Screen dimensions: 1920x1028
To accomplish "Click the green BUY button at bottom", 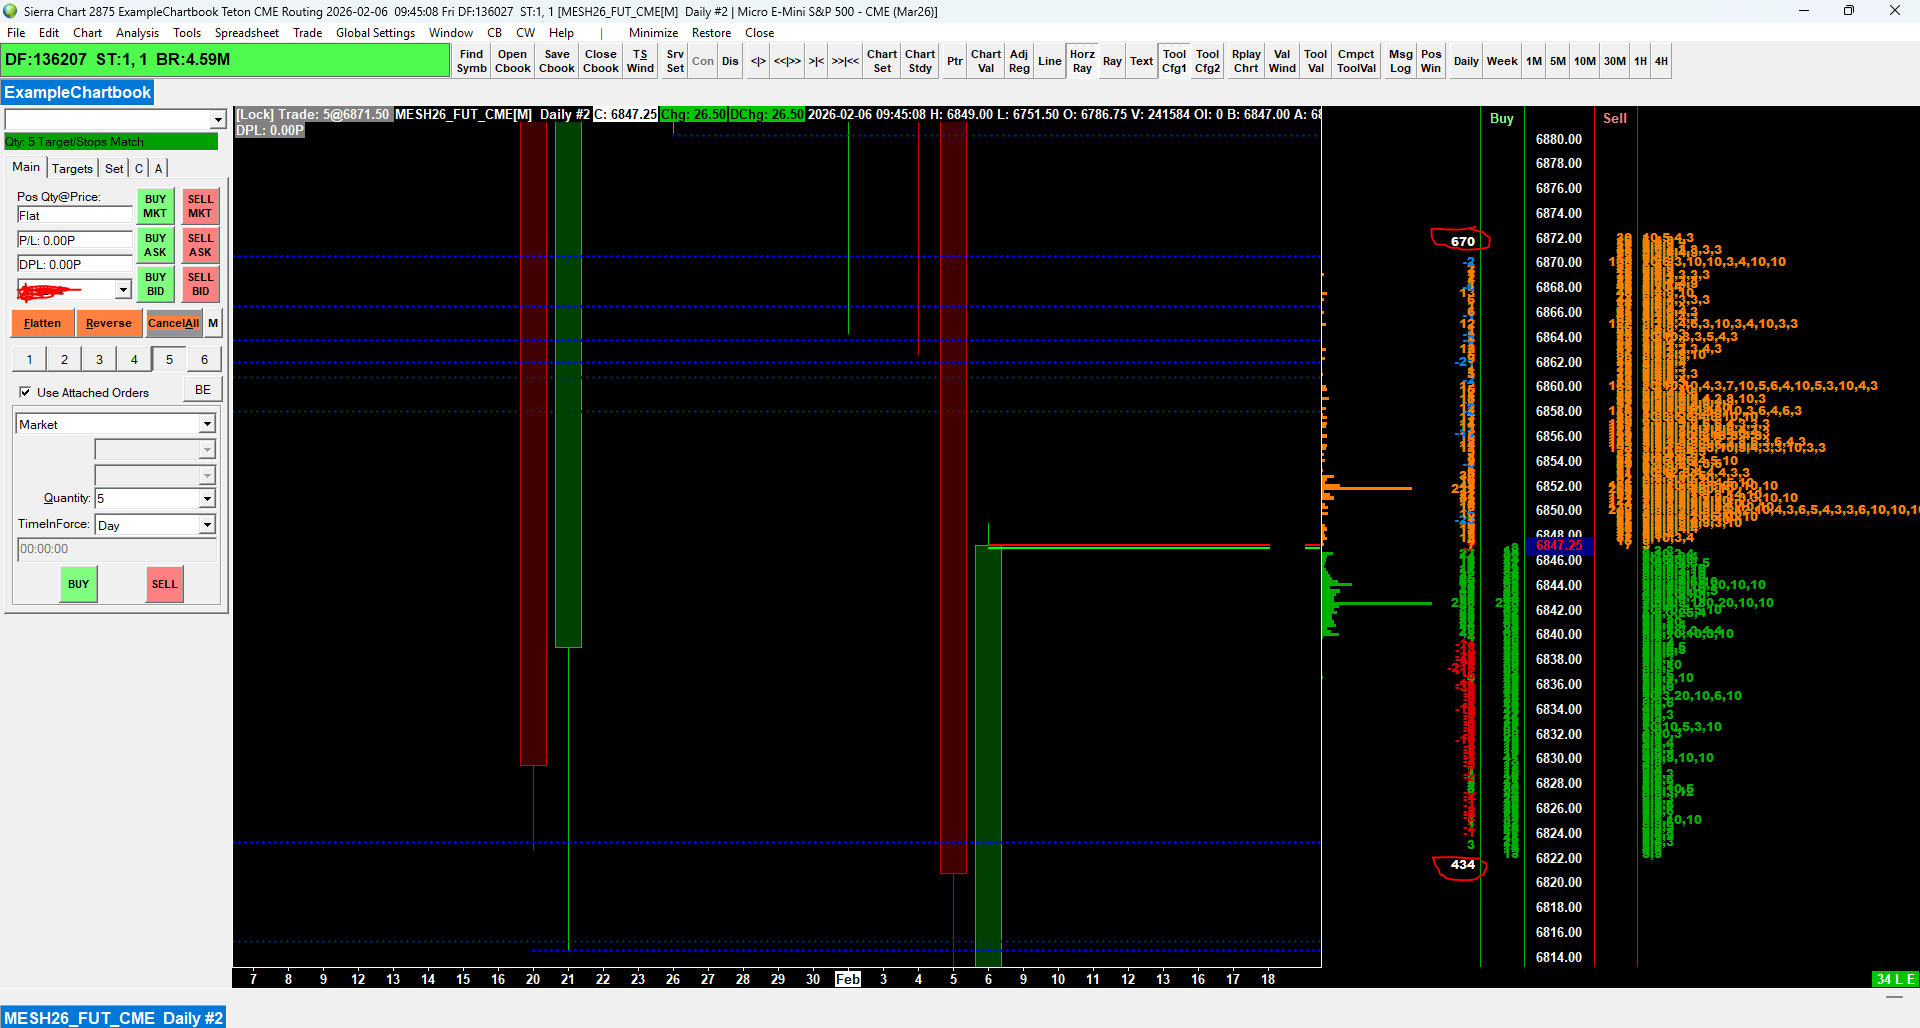I will click(78, 584).
